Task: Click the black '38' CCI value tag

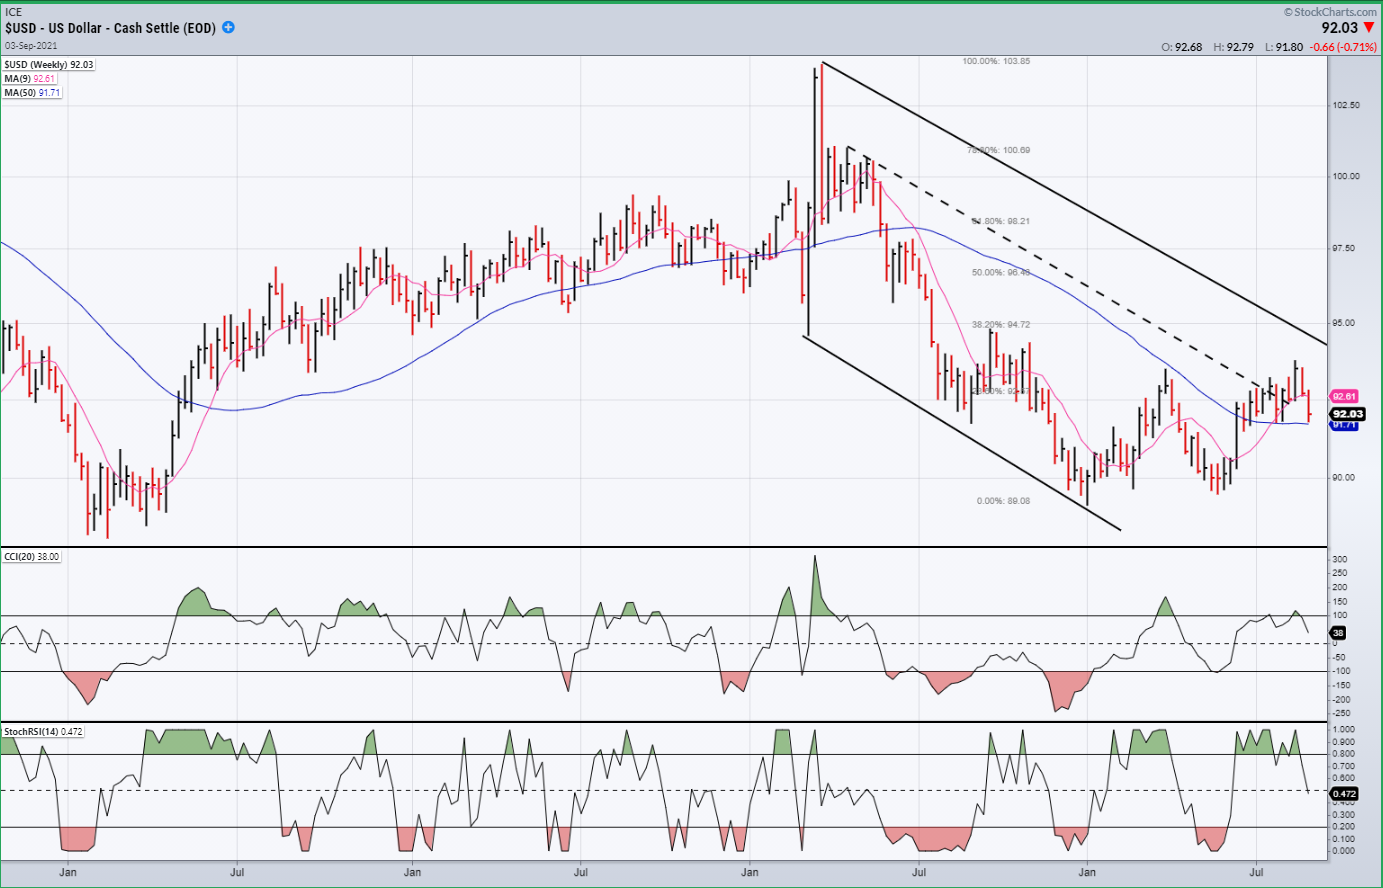Action: [x=1338, y=633]
